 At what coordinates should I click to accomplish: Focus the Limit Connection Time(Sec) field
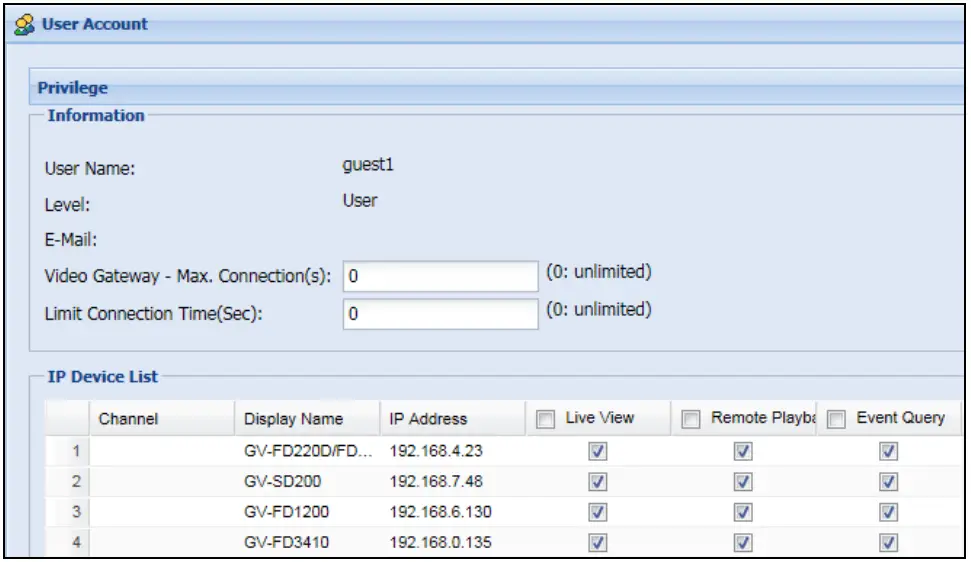point(440,314)
